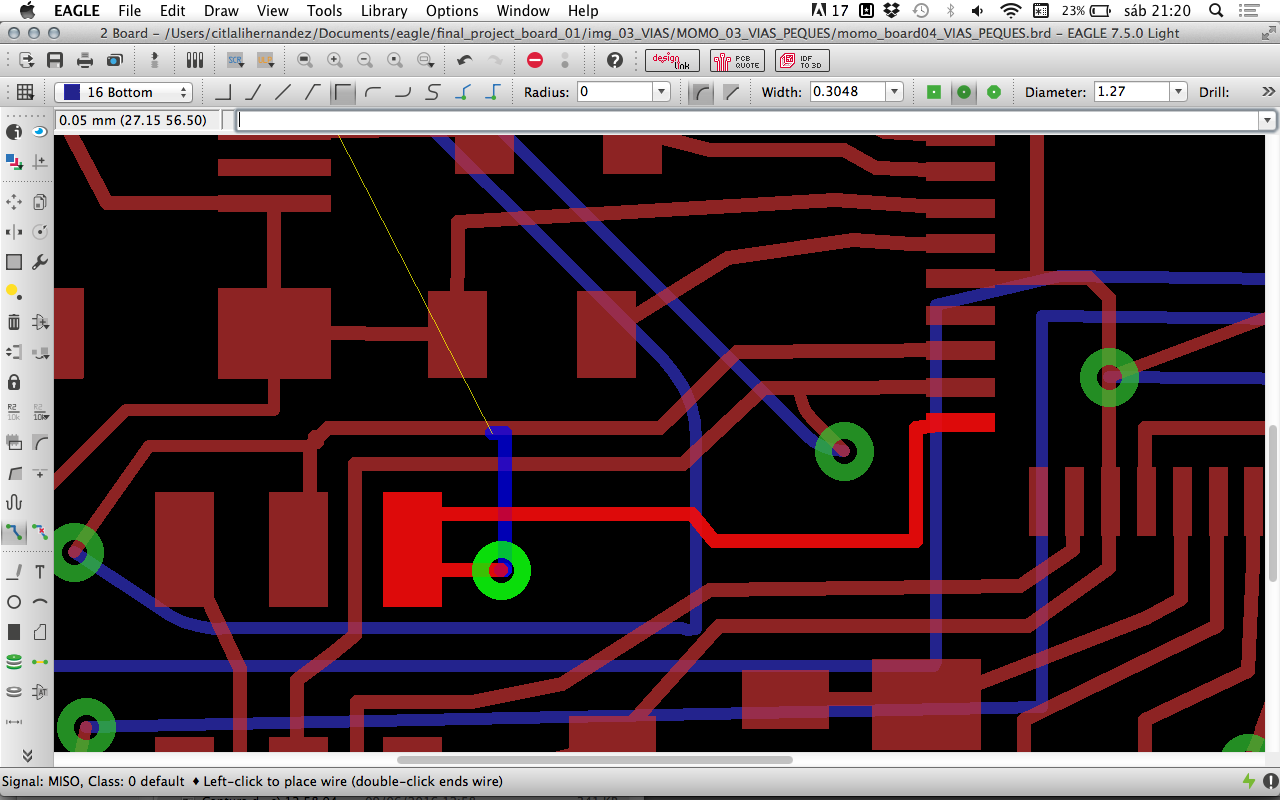Select the direct diagonal bend style
The width and height of the screenshot is (1280, 800).
[x=283, y=92]
